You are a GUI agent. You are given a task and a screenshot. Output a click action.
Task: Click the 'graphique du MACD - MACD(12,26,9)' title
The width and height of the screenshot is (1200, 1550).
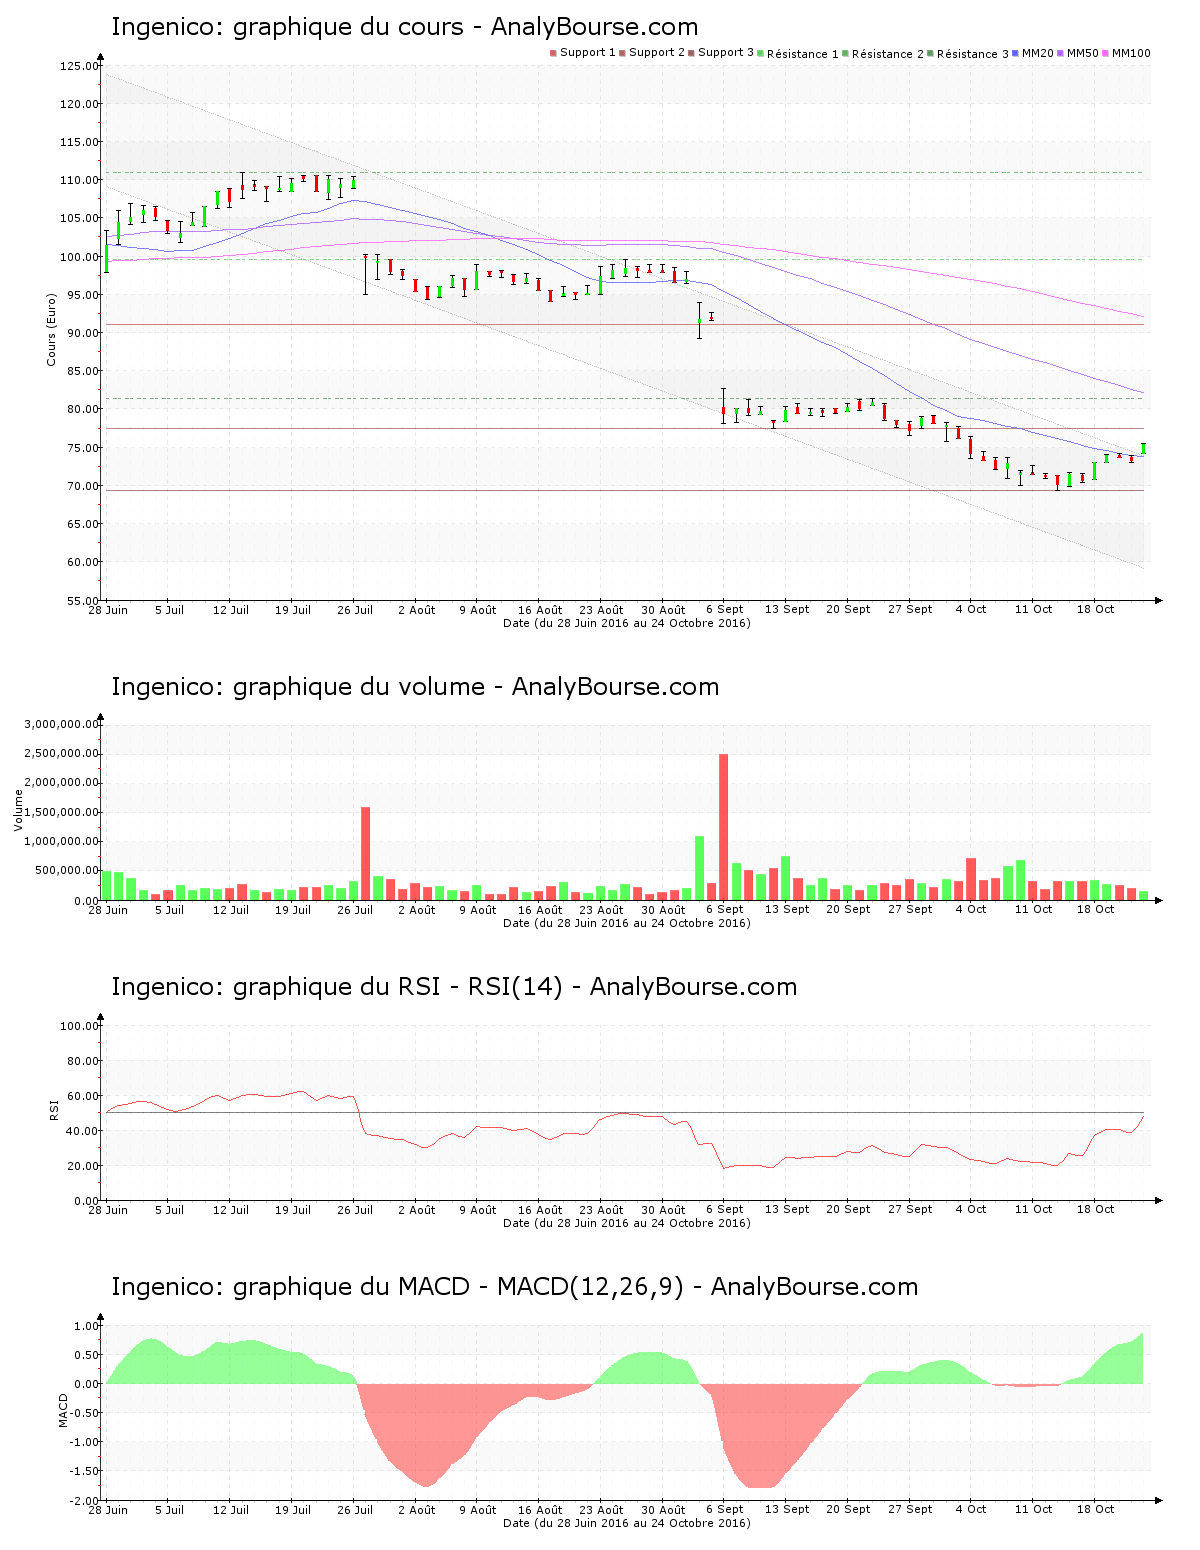458,1287
